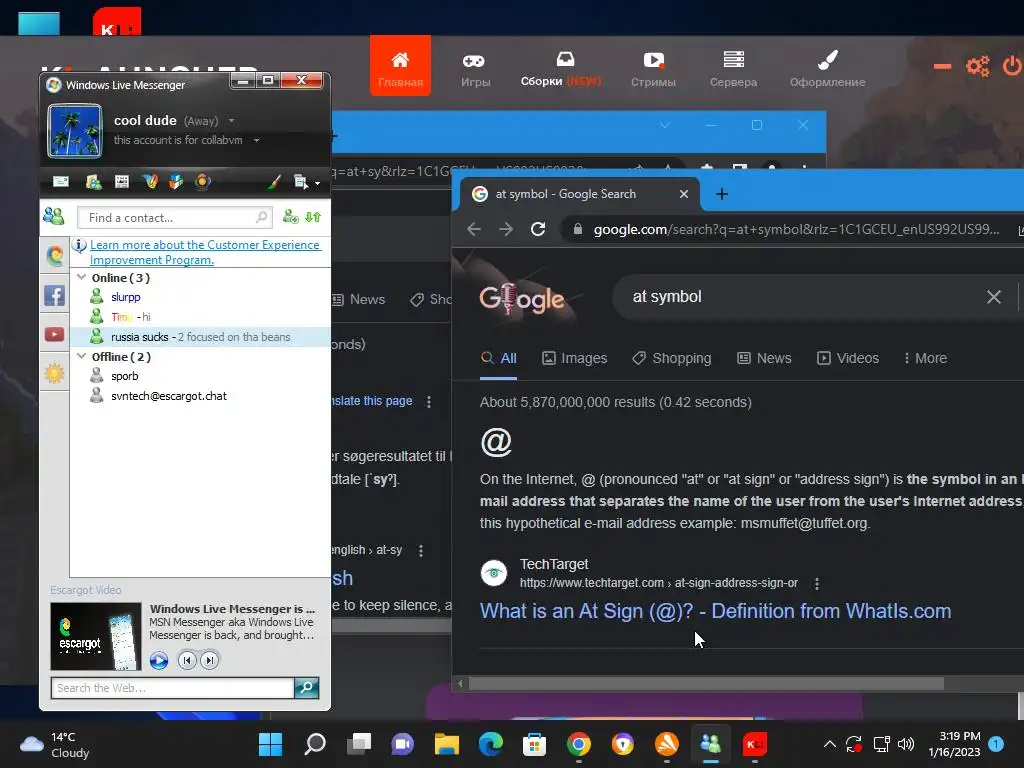Open the Learn more about Customer Experience link
1024x768 pixels.
point(205,252)
